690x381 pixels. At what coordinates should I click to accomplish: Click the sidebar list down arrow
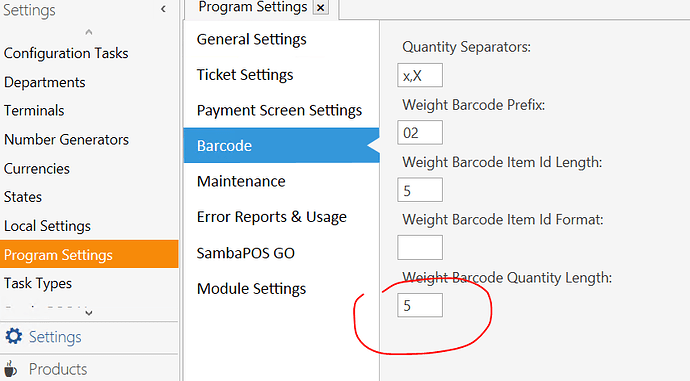click(x=89, y=313)
